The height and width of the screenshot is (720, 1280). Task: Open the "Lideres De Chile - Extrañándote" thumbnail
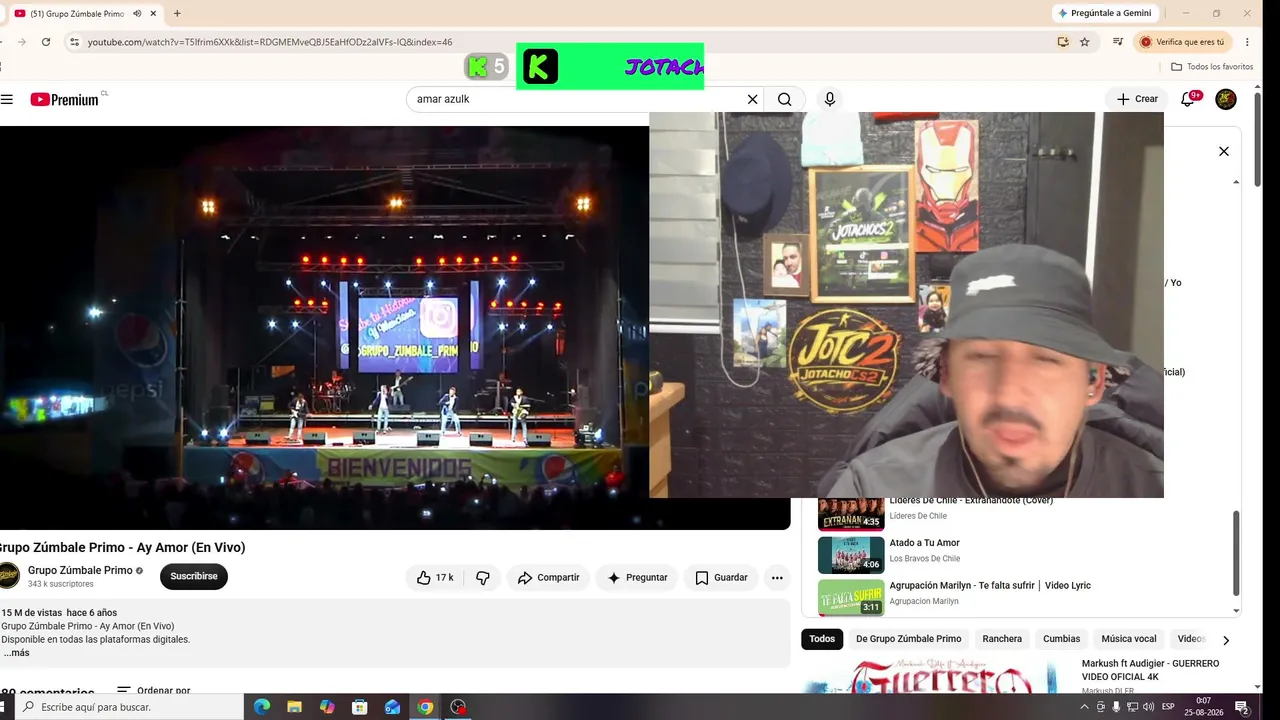click(x=851, y=513)
